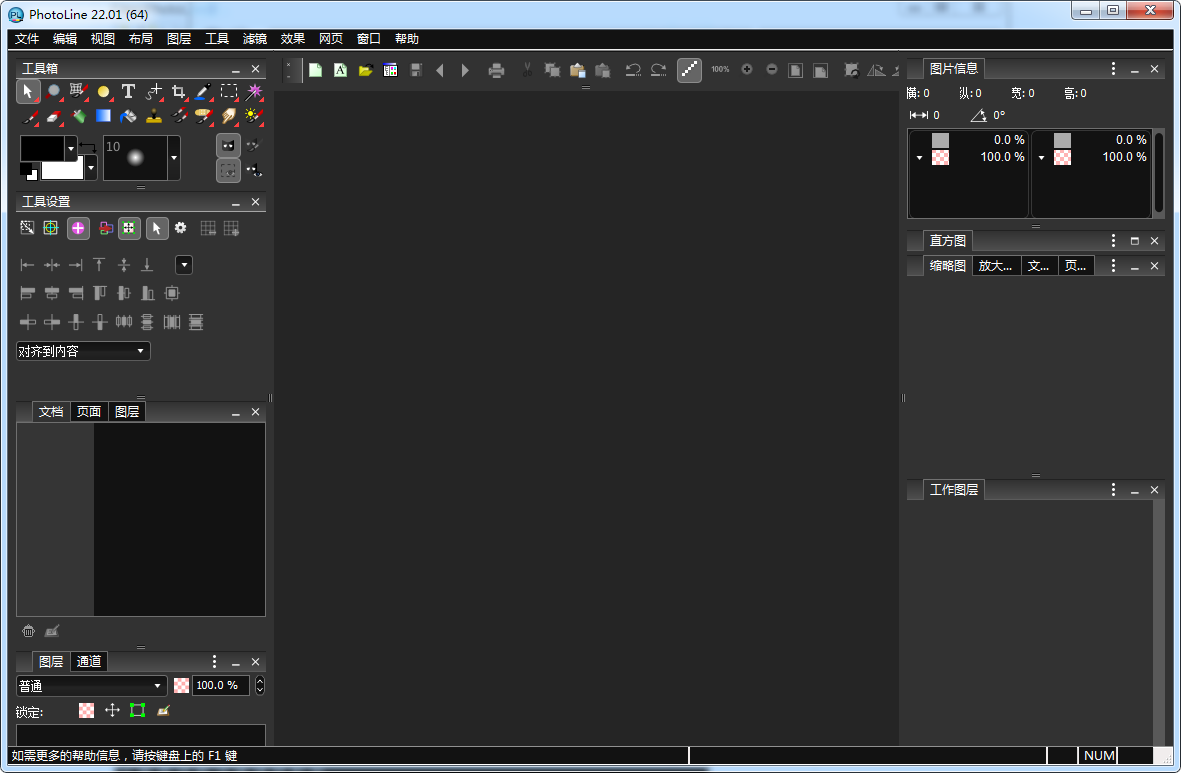Pick the Magic Wand tool
The width and height of the screenshot is (1181, 773).
254,91
